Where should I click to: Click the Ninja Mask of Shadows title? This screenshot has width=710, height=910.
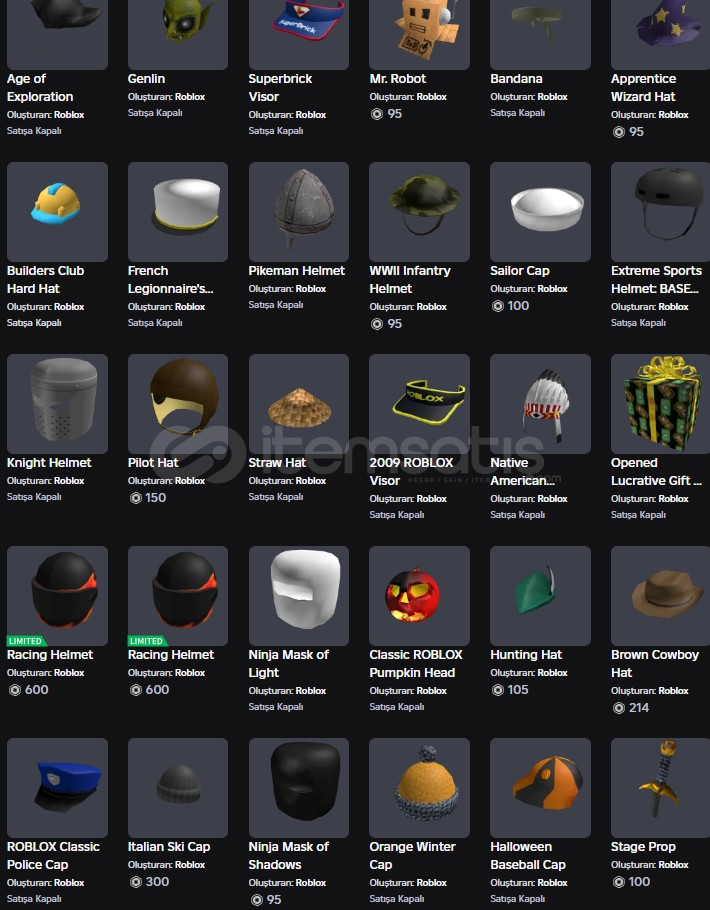click(x=289, y=855)
